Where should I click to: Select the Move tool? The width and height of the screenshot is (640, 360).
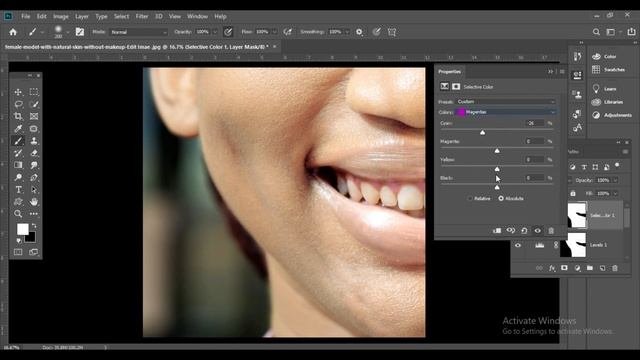[x=18, y=92]
